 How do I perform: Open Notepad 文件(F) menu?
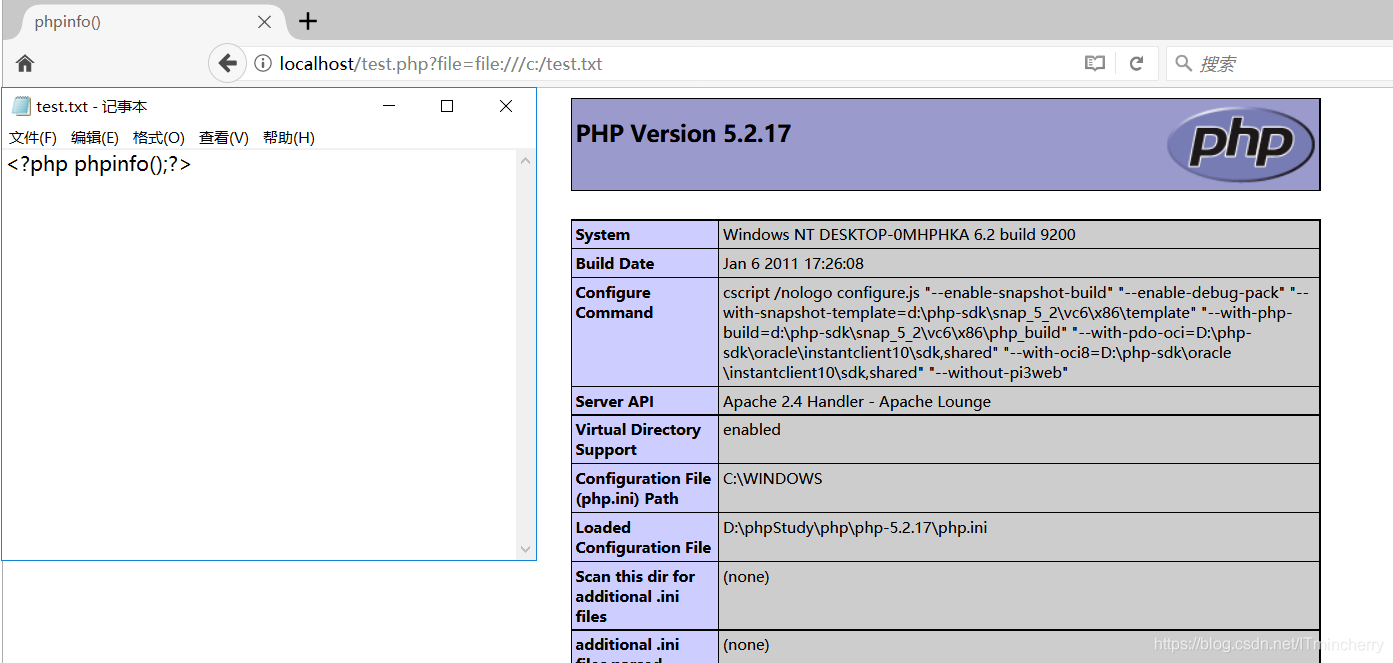pos(33,138)
